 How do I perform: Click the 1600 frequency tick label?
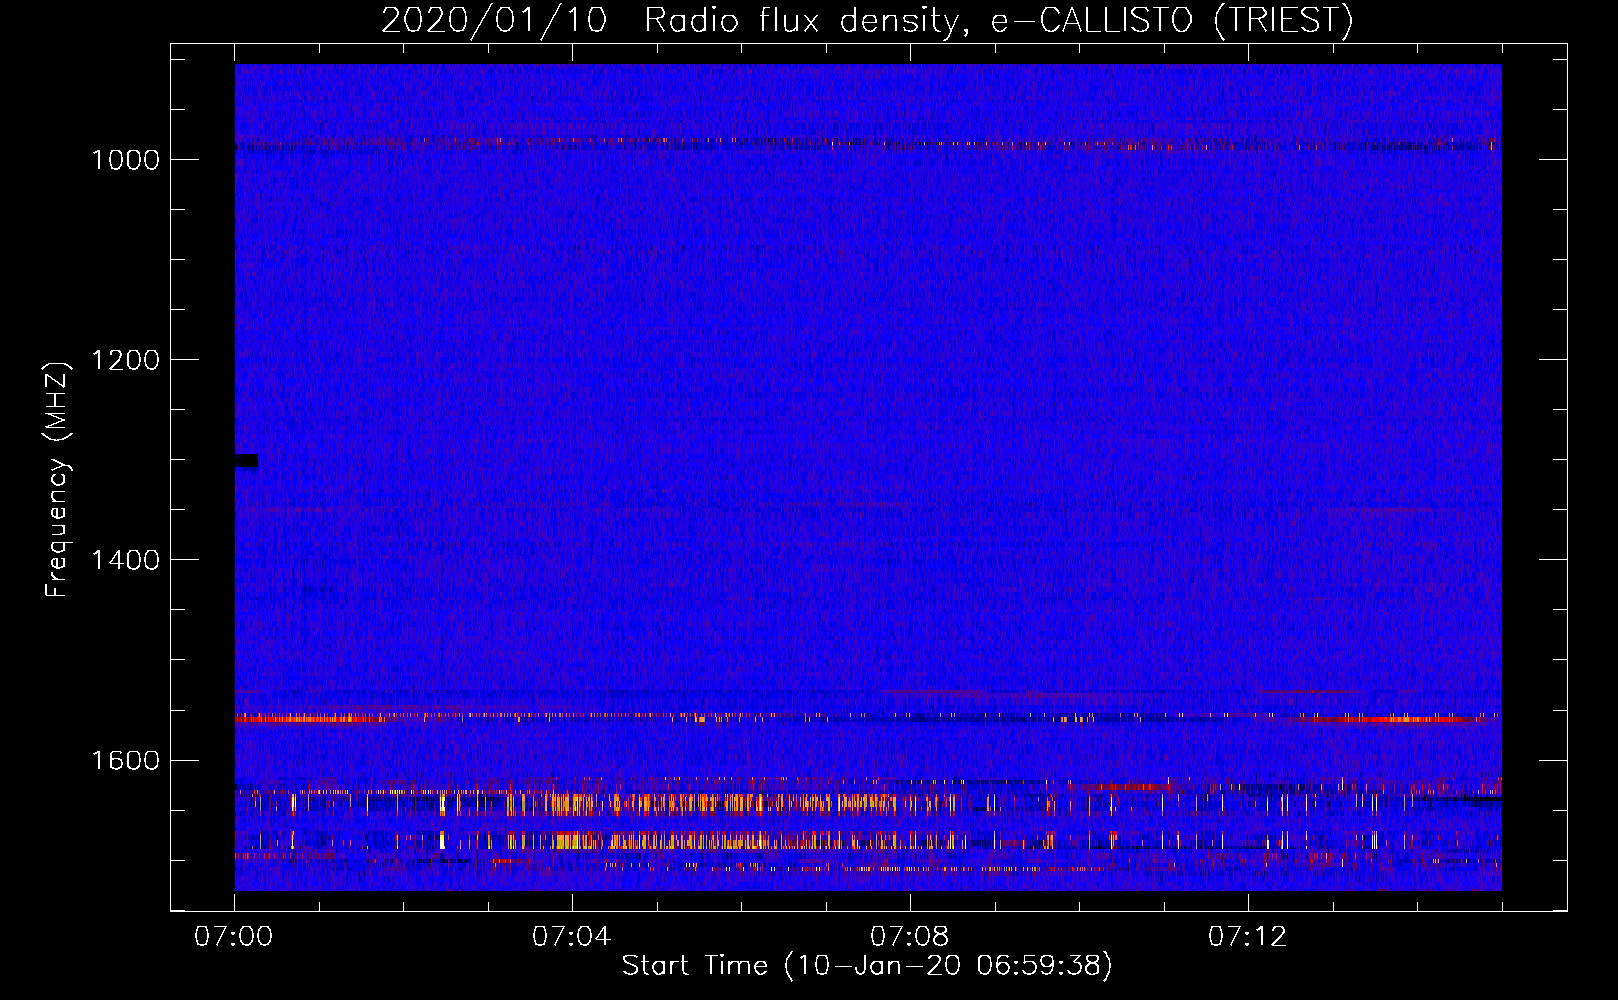(x=125, y=760)
